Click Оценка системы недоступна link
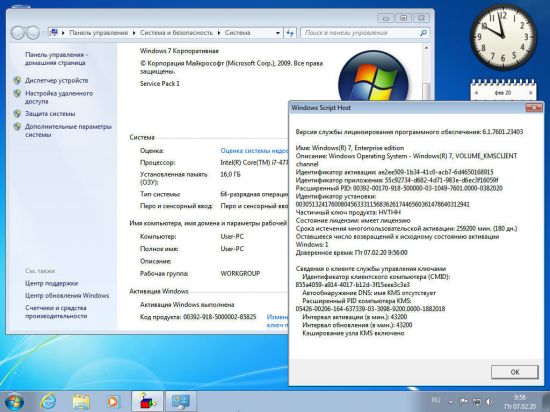 coord(254,151)
